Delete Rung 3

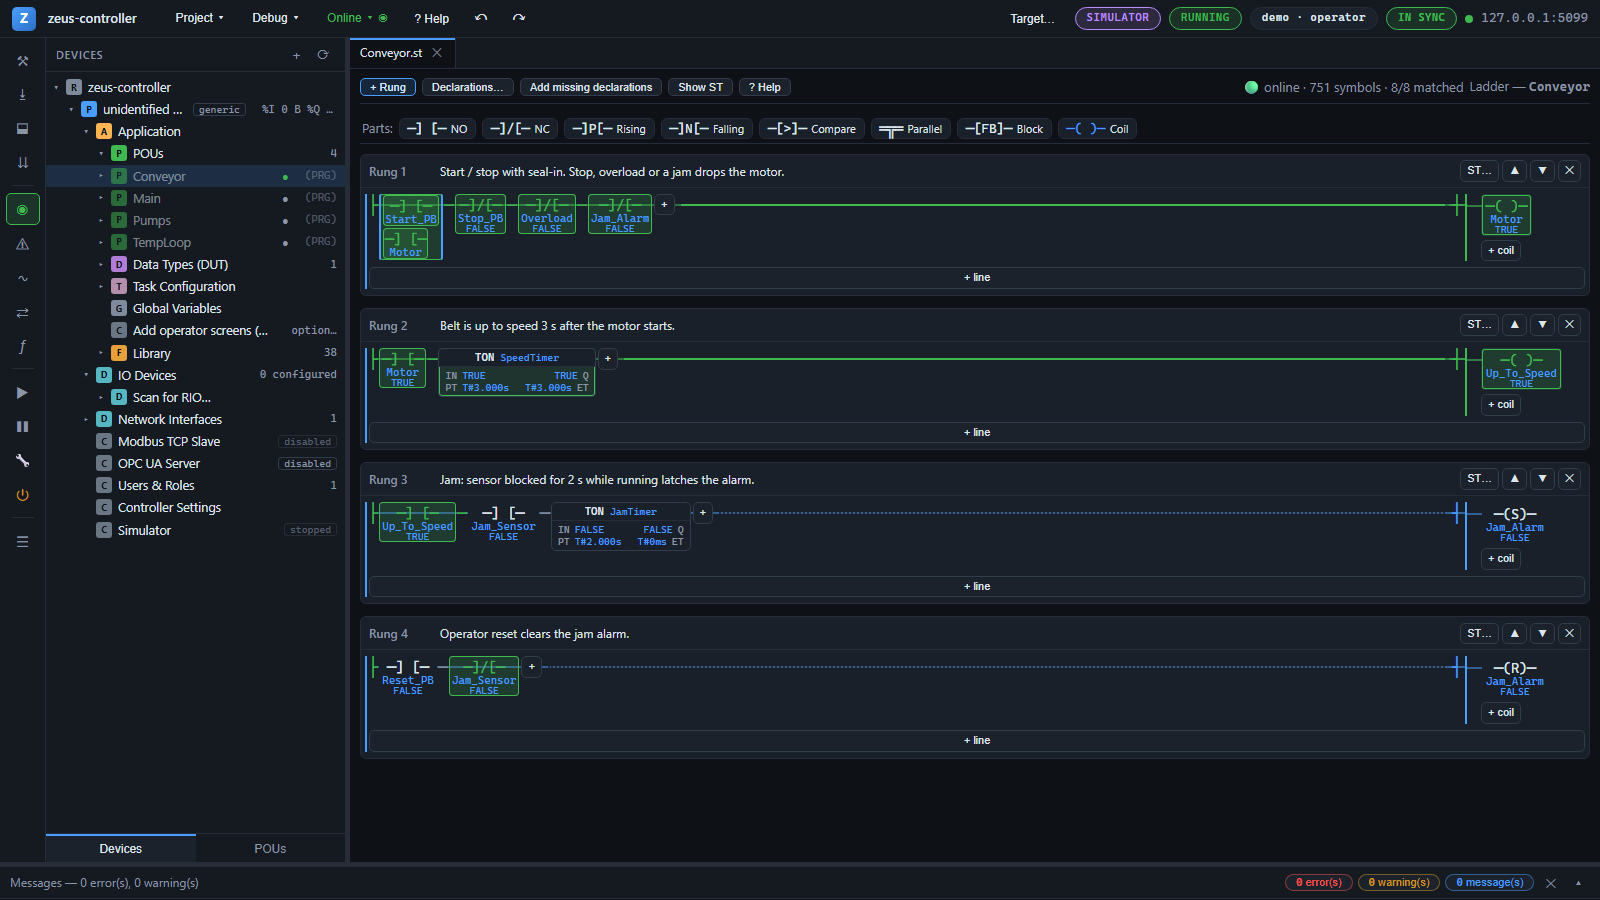tap(1570, 479)
